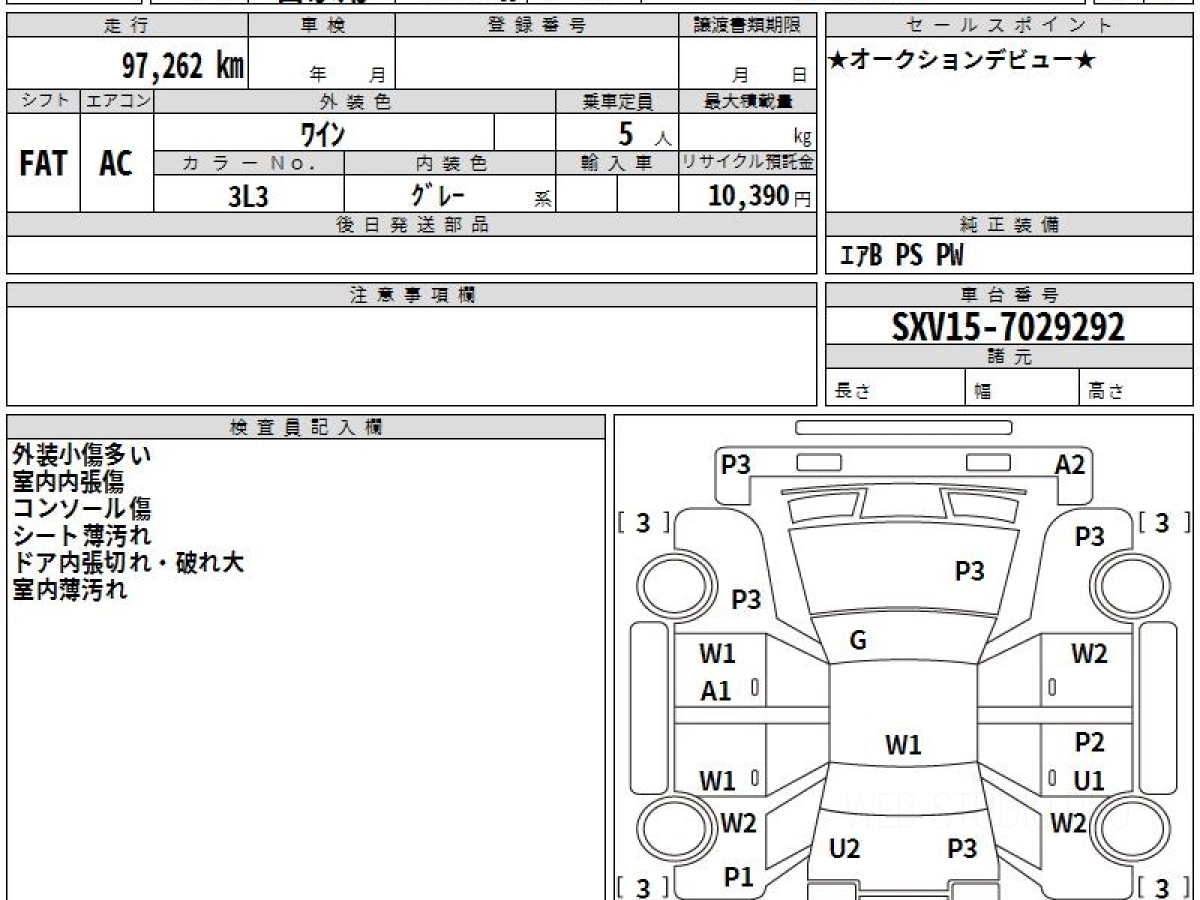
Task: Click the mileage value 97,262 km
Action: point(182,67)
